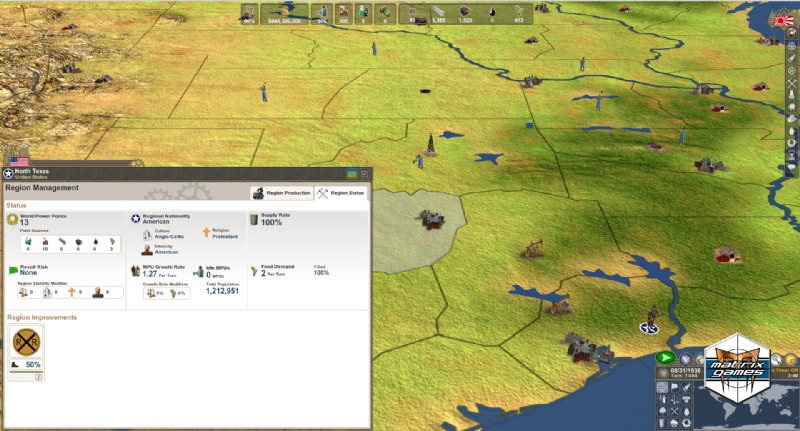
Task: Click the factory industry icon in top bar
Action: click(x=344, y=12)
